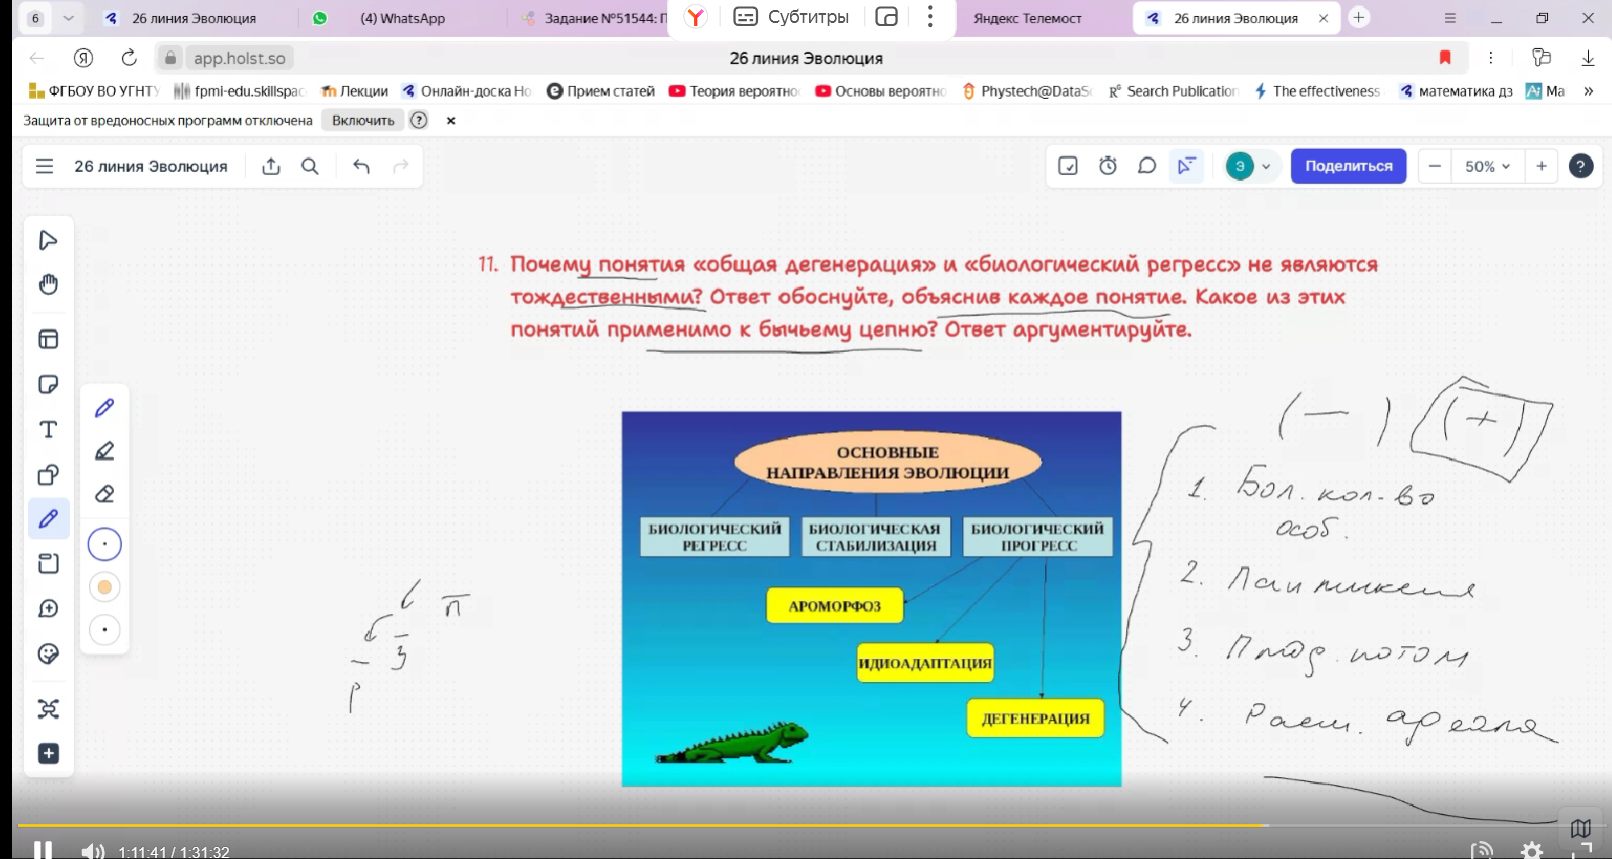This screenshot has height=859, width=1612.
Task: Pick the orange pen color swatch
Action: (x=104, y=587)
